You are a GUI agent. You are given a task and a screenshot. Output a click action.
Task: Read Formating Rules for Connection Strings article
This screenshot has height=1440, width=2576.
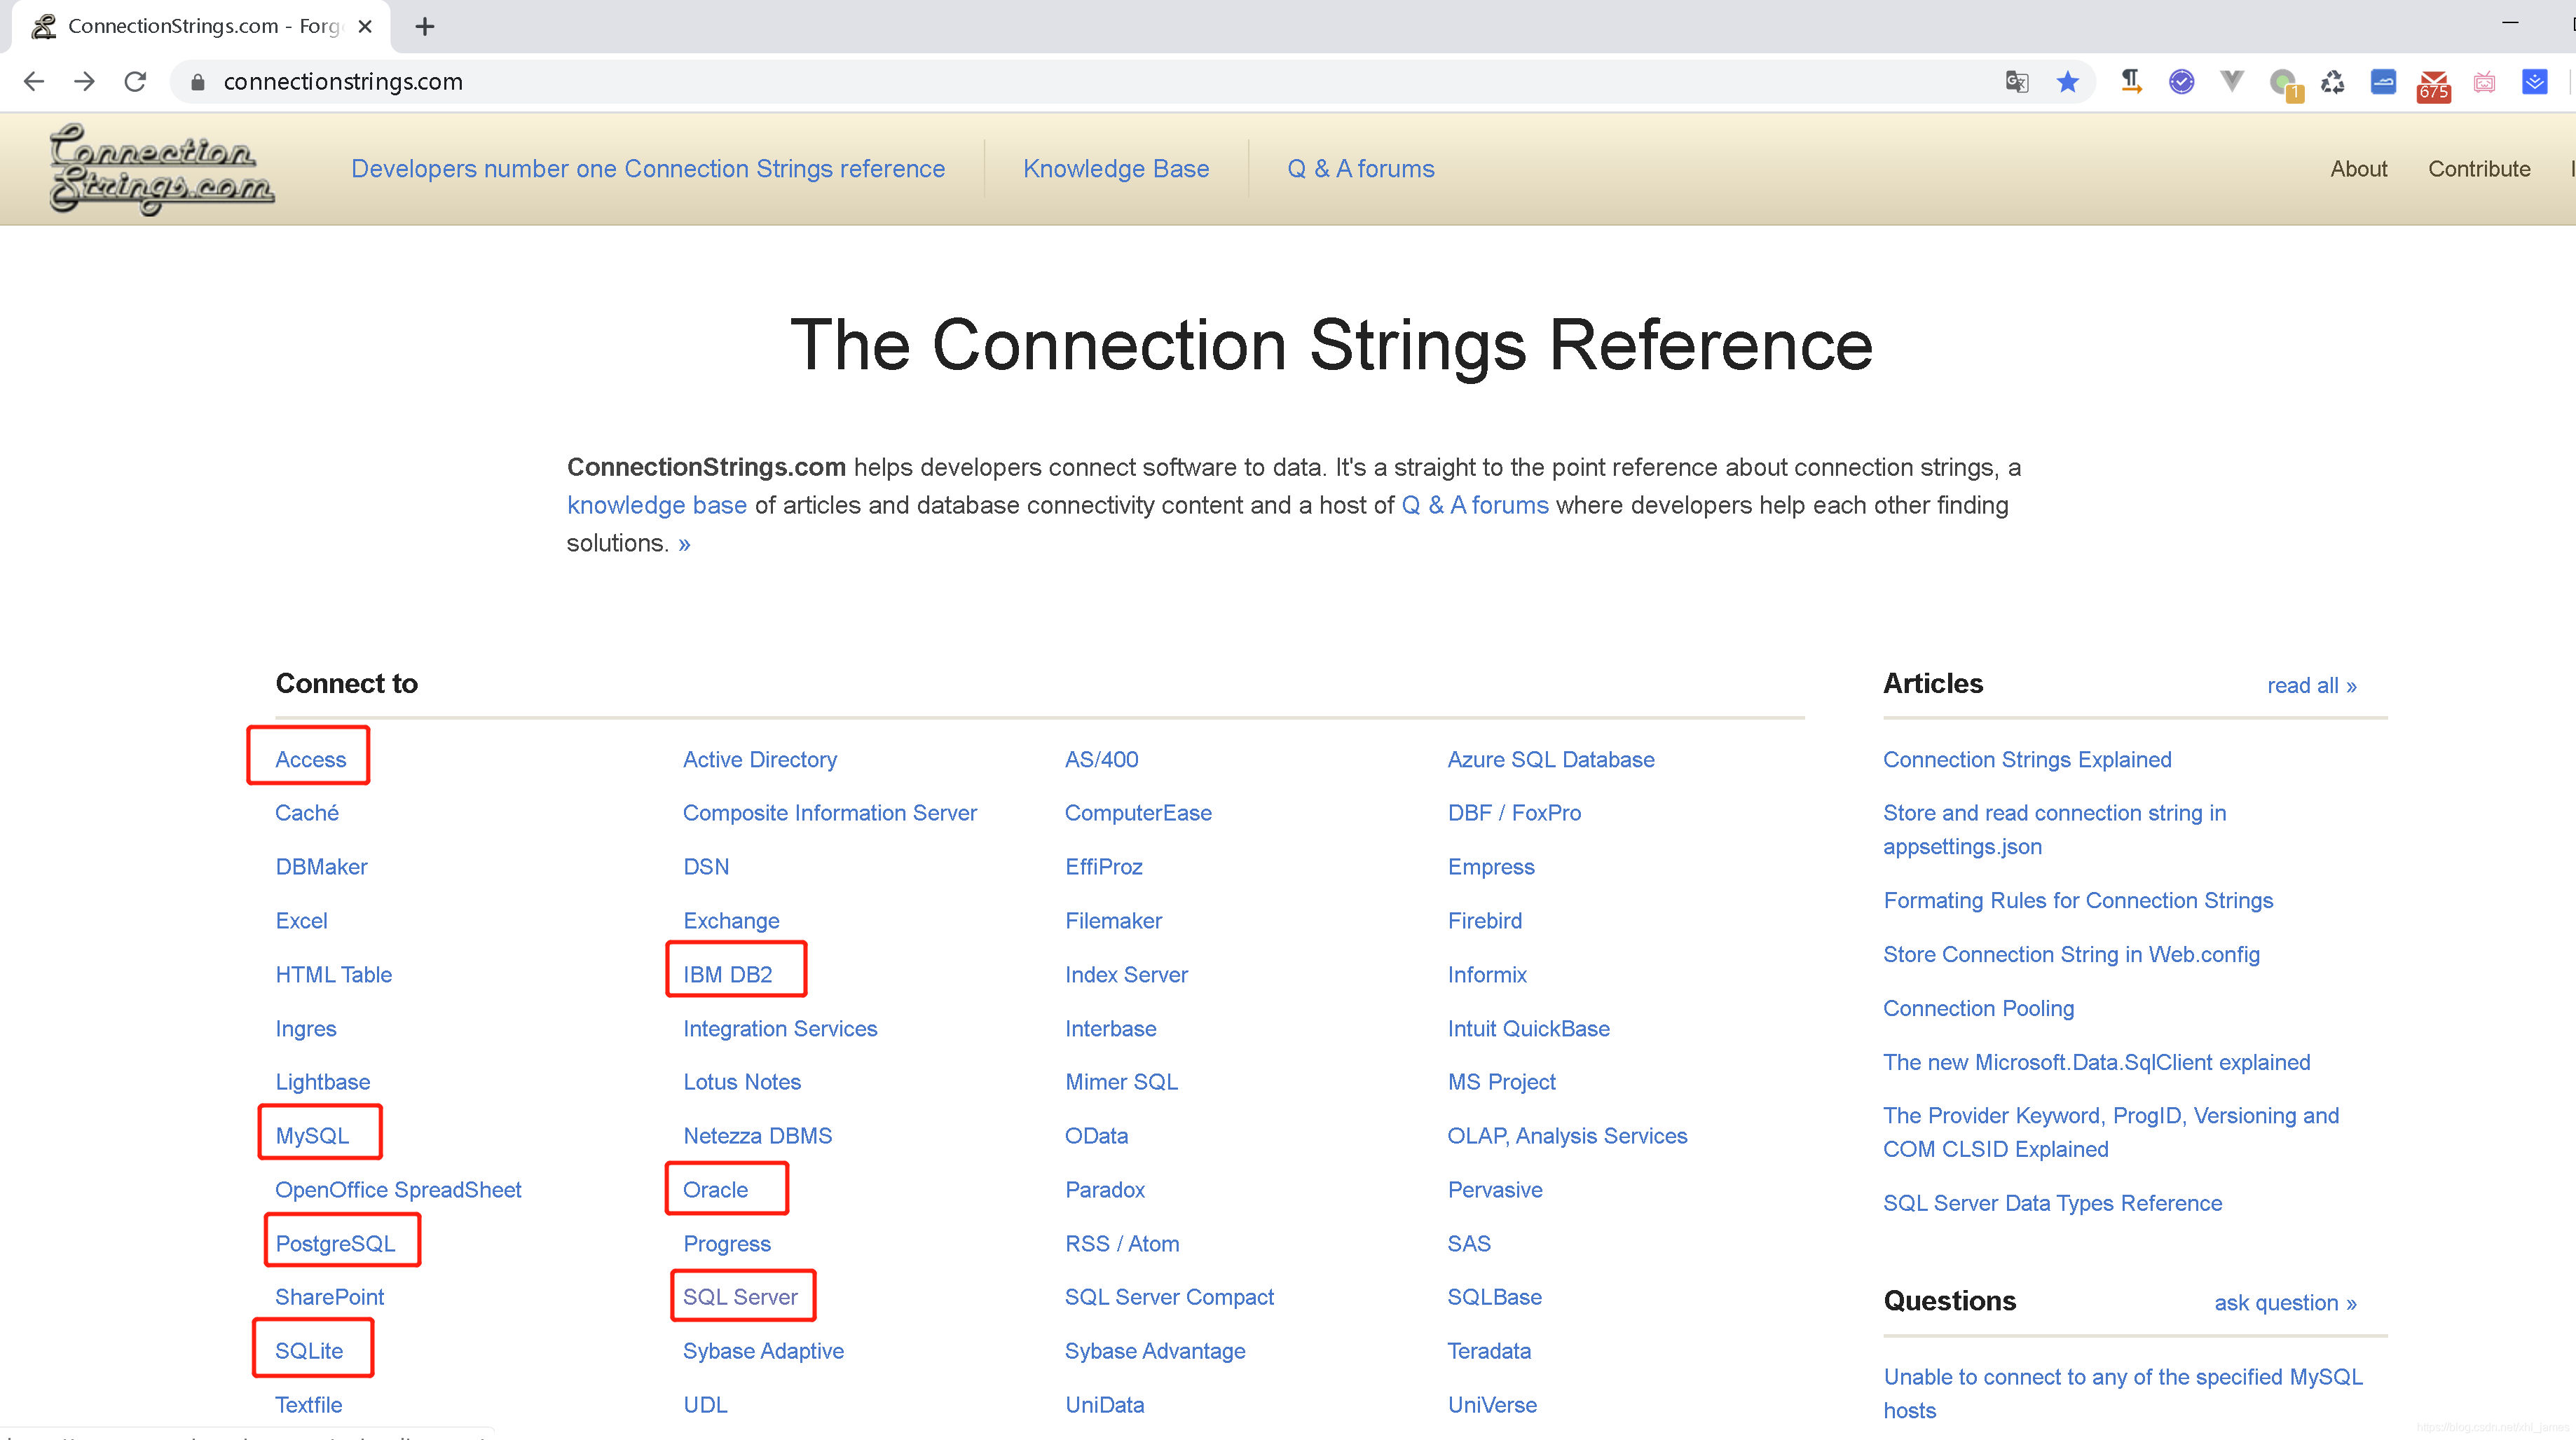pos(2078,900)
